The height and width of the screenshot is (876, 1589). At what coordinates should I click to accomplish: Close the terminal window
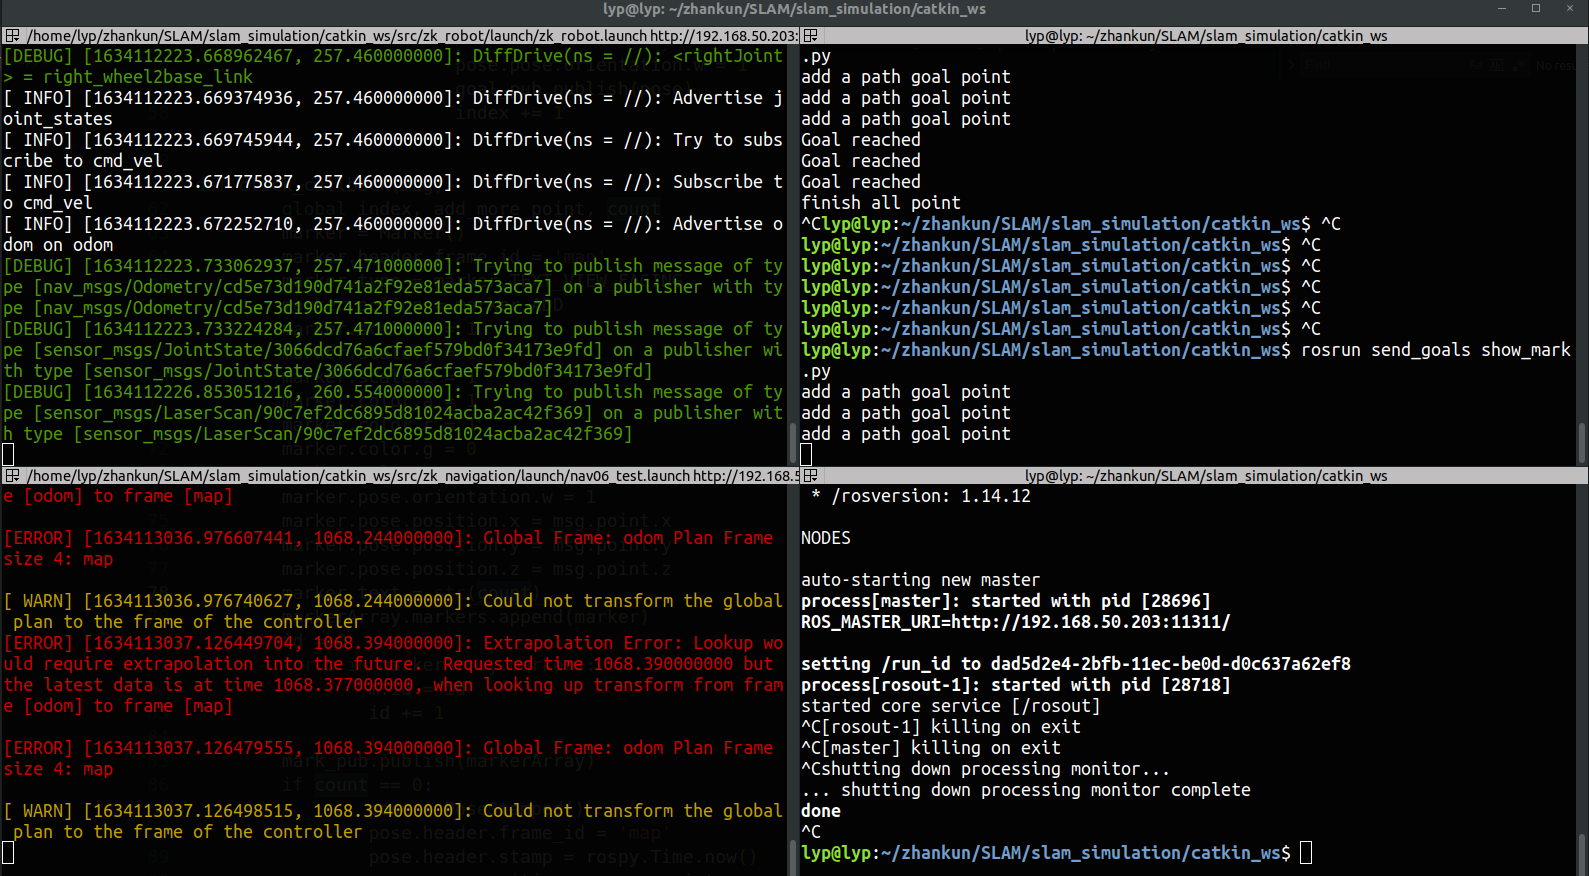point(1569,9)
